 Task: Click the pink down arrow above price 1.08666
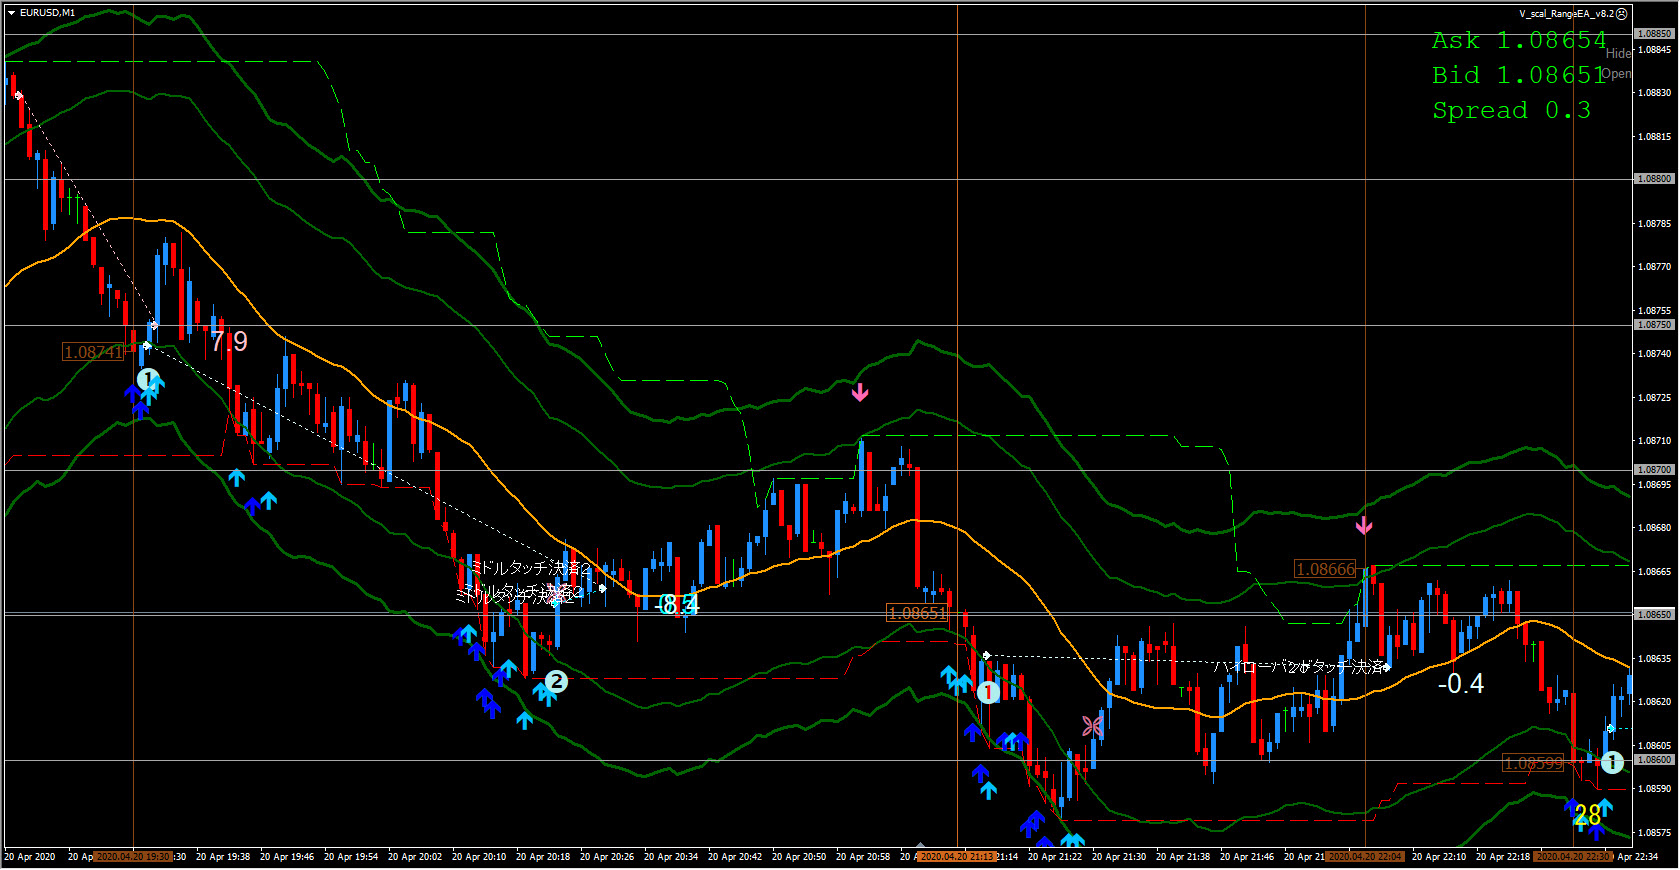(x=1364, y=525)
